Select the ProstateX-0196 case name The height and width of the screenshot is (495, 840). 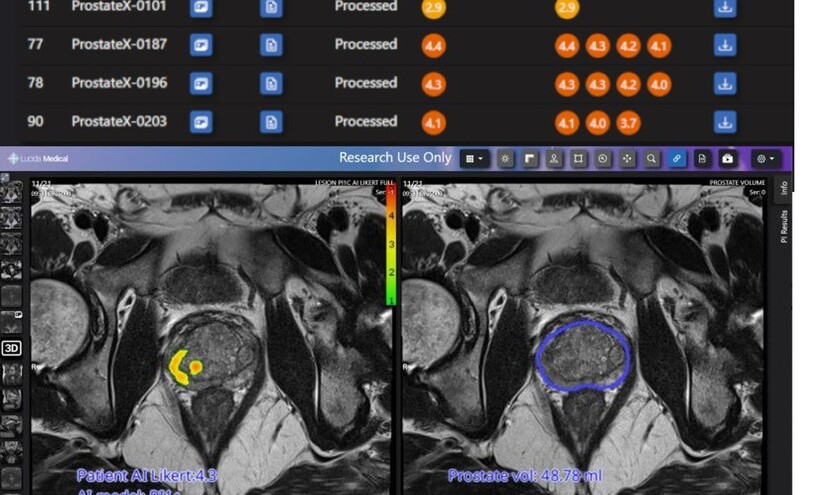[x=119, y=83]
